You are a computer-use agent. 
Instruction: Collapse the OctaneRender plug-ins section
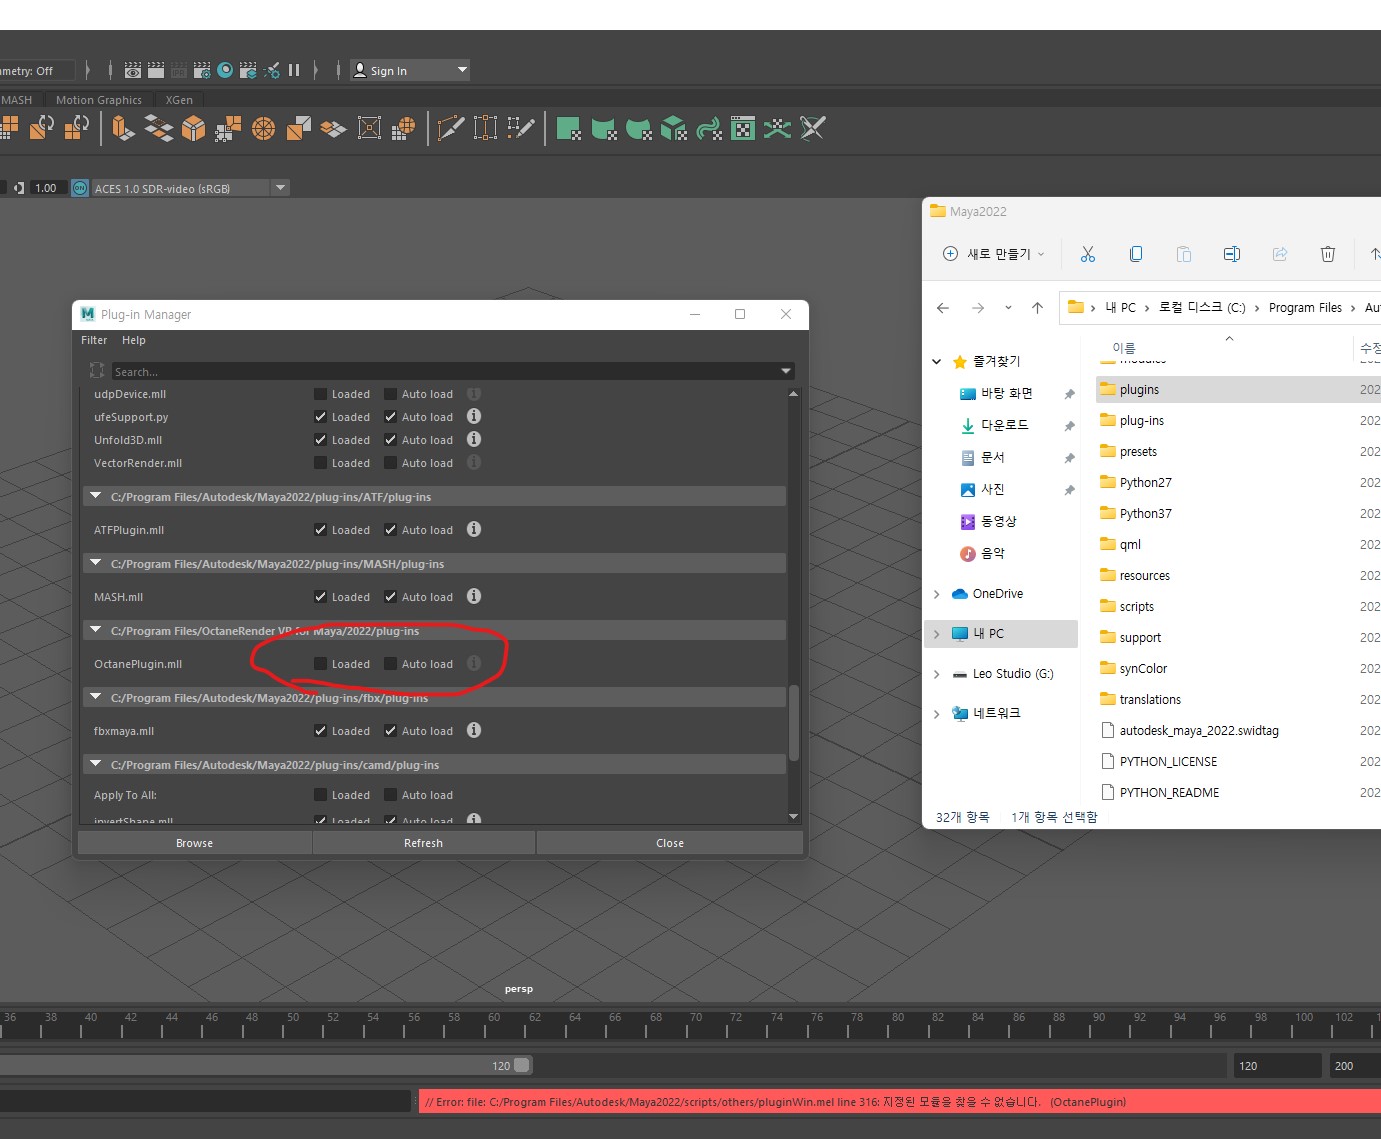coord(96,630)
